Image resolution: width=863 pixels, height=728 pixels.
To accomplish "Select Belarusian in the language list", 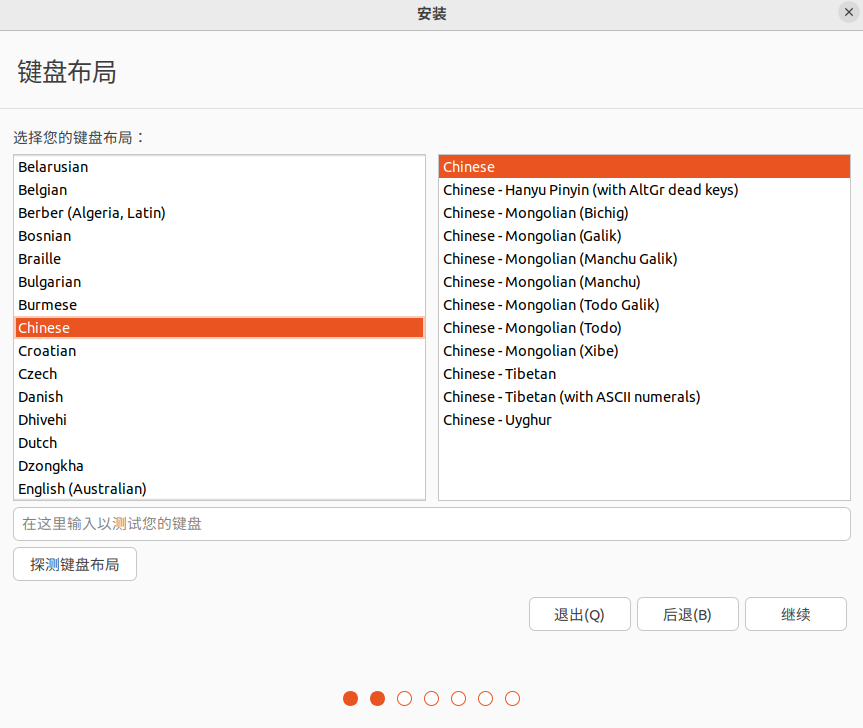I will [219, 167].
